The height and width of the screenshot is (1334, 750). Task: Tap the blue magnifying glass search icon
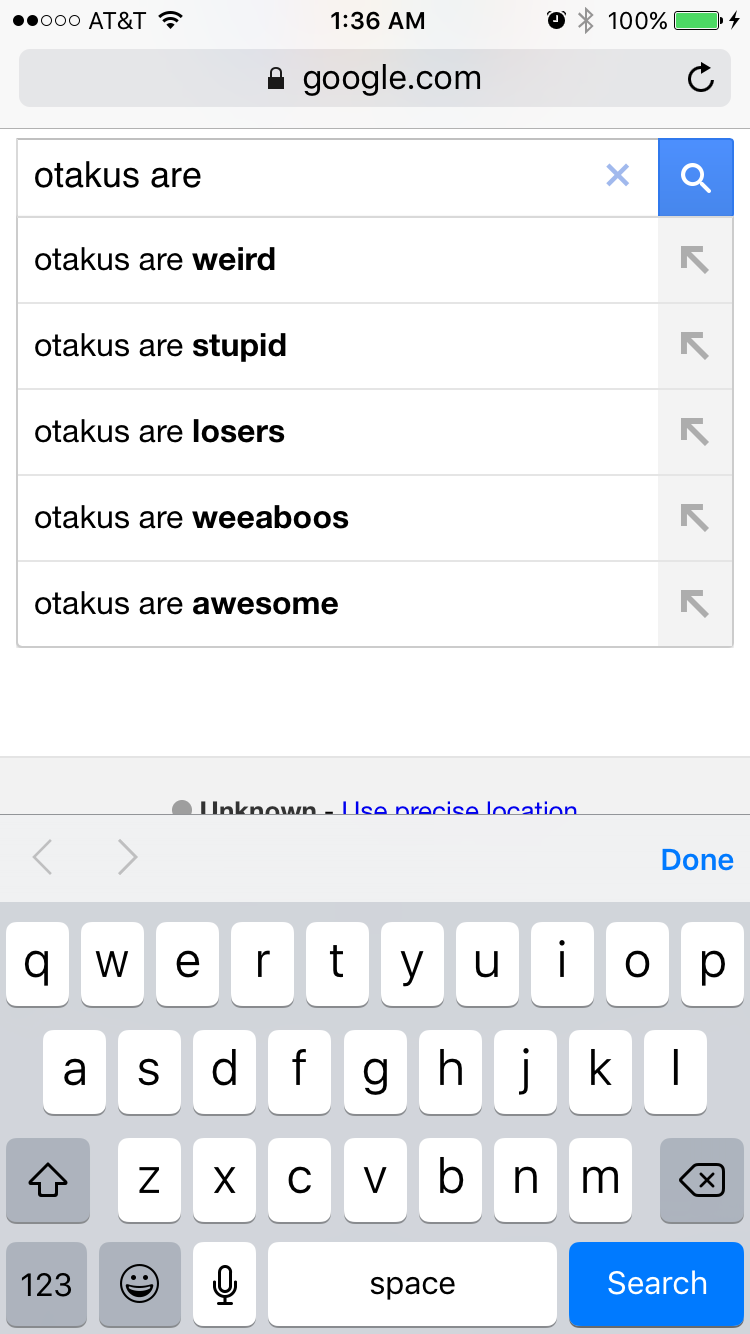tap(696, 177)
